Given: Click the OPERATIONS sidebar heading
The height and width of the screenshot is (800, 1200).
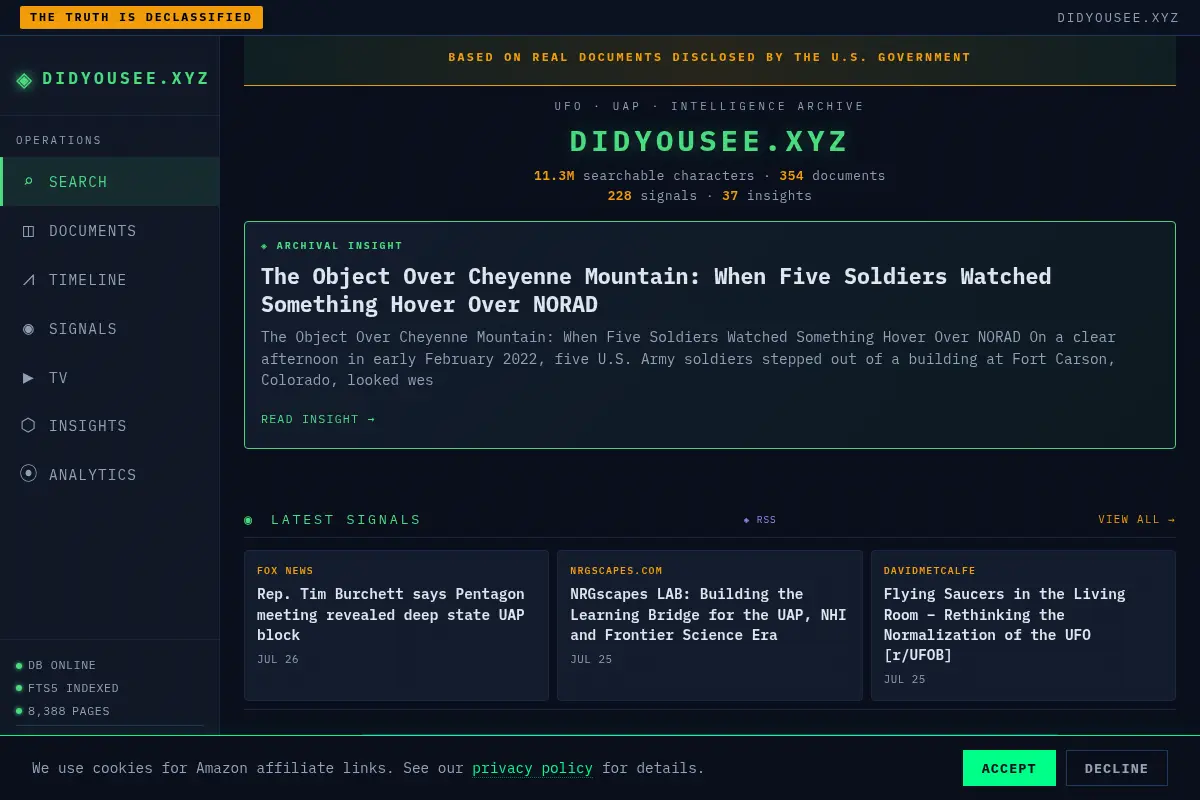Looking at the screenshot, I should [59, 141].
